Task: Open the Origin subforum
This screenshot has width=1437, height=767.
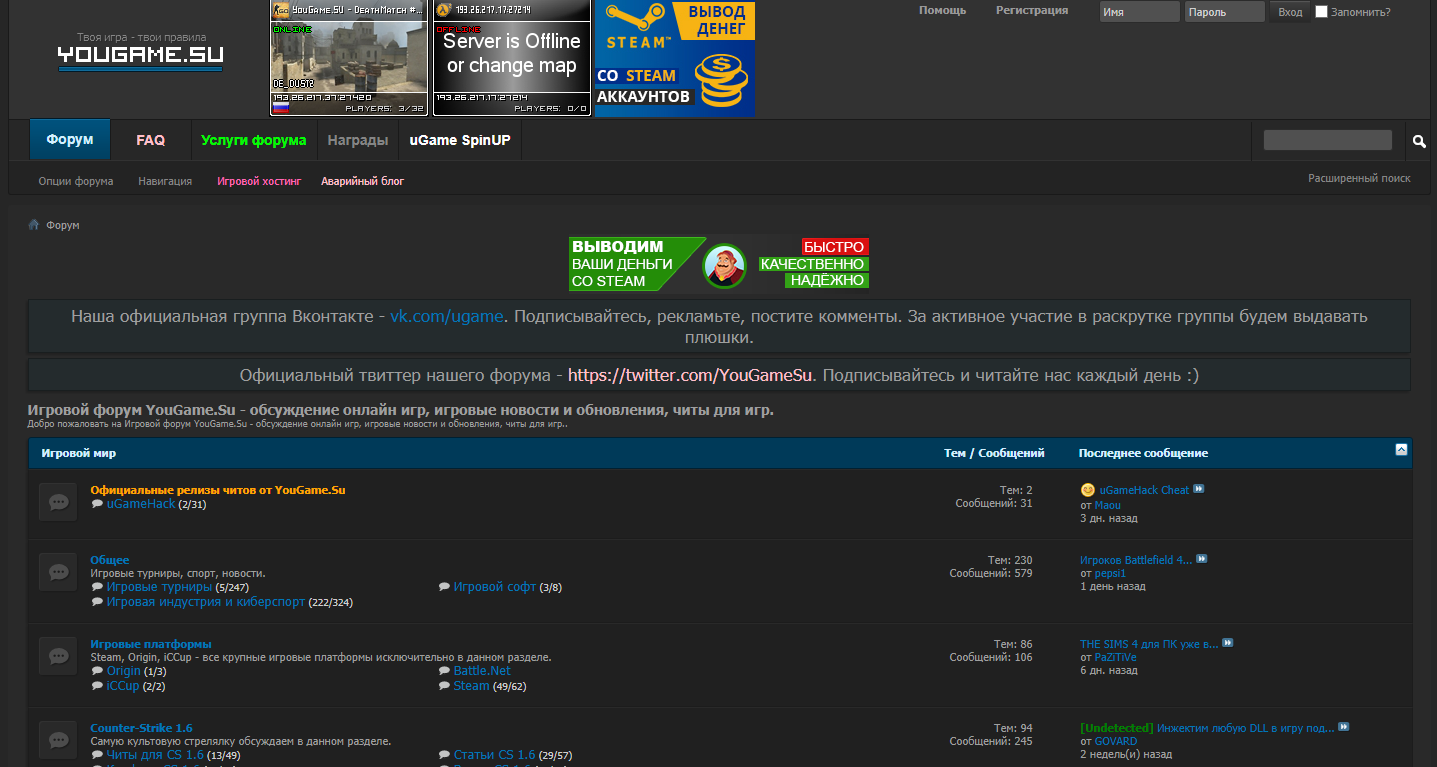Action: [124, 671]
